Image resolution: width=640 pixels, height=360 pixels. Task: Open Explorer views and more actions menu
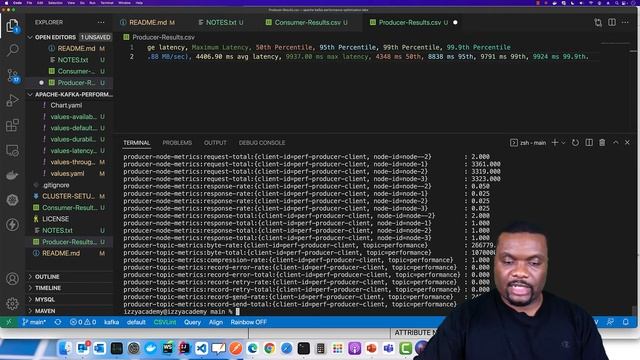[x=101, y=22]
